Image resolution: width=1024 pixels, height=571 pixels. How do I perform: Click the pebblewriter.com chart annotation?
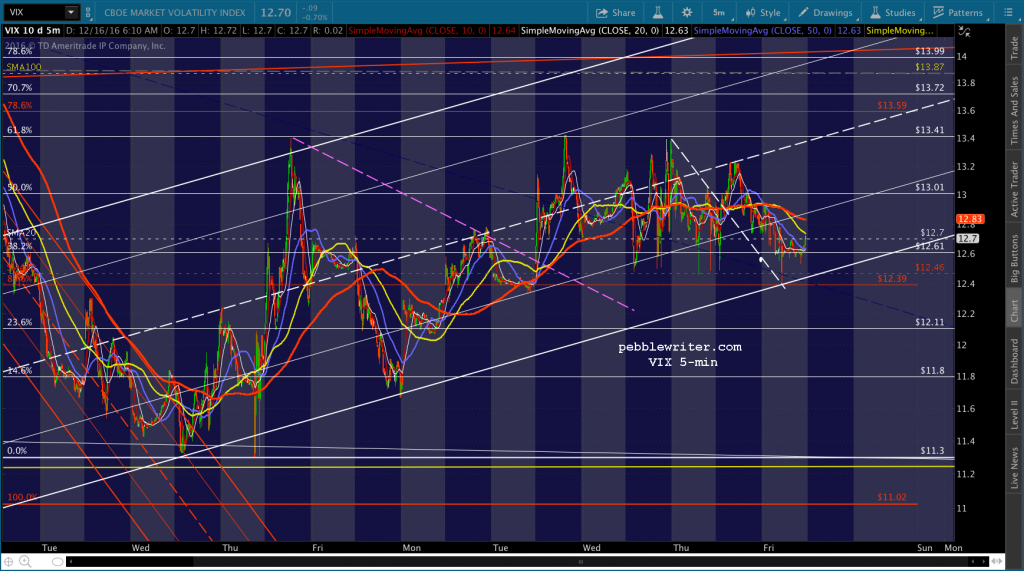[680, 347]
